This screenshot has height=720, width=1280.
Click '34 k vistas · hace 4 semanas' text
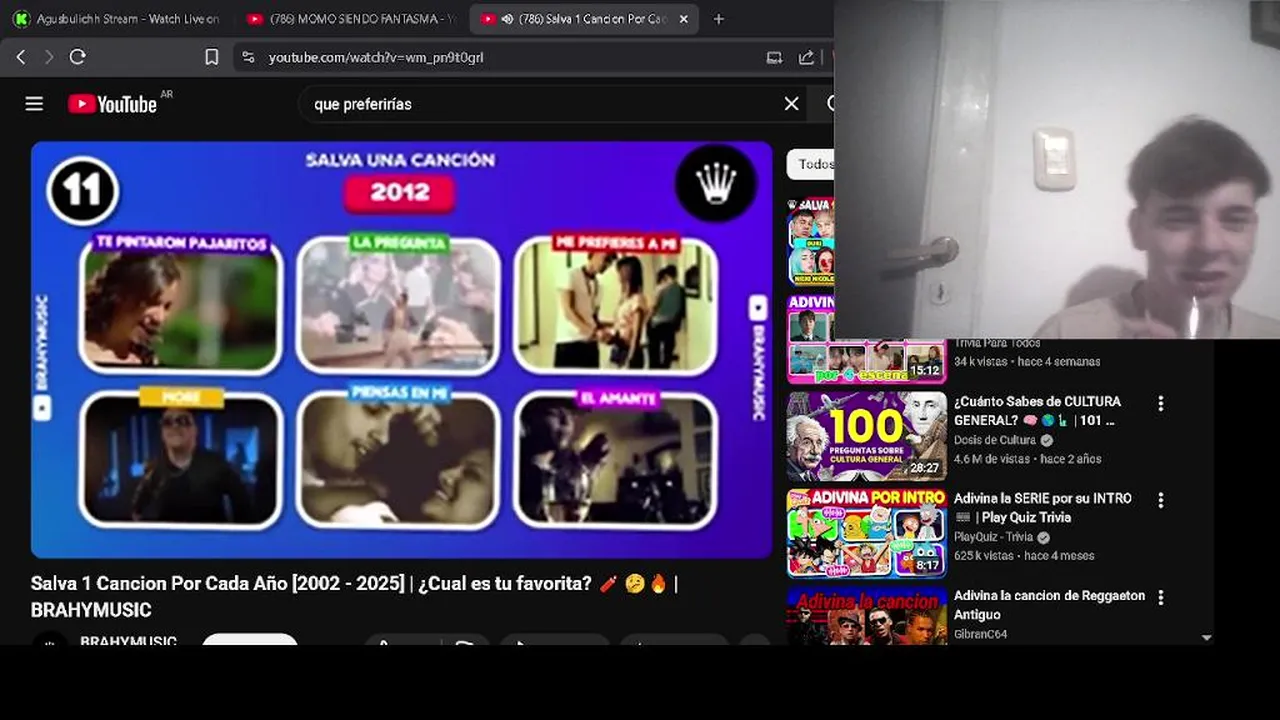pyautogui.click(x=1027, y=362)
